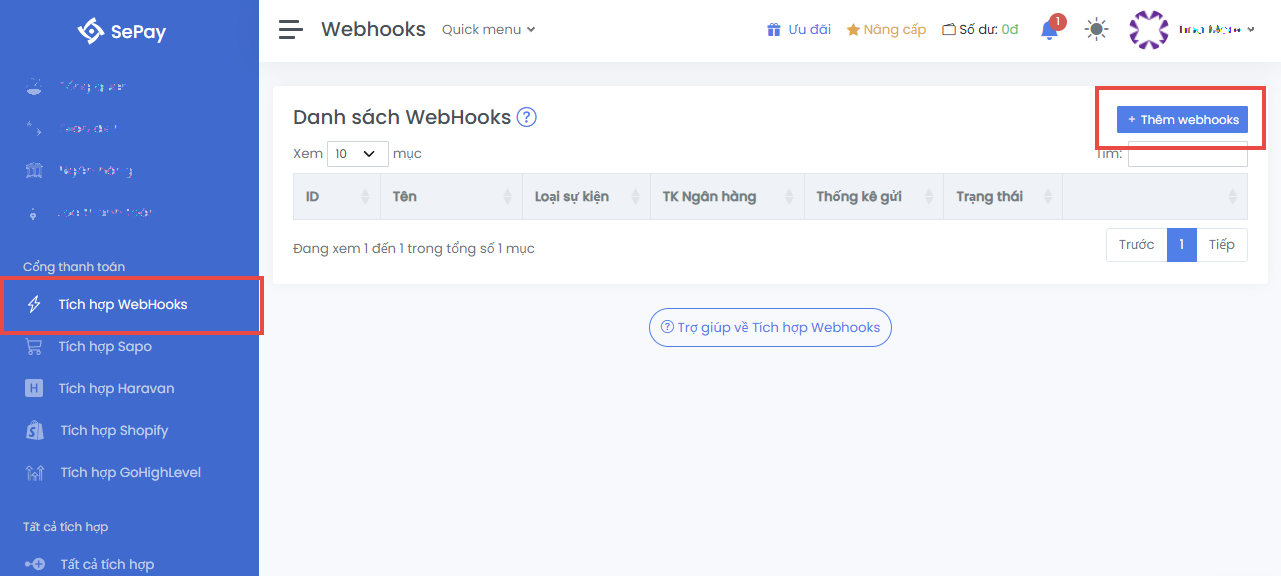Click the user avatar image

click(x=1148, y=30)
